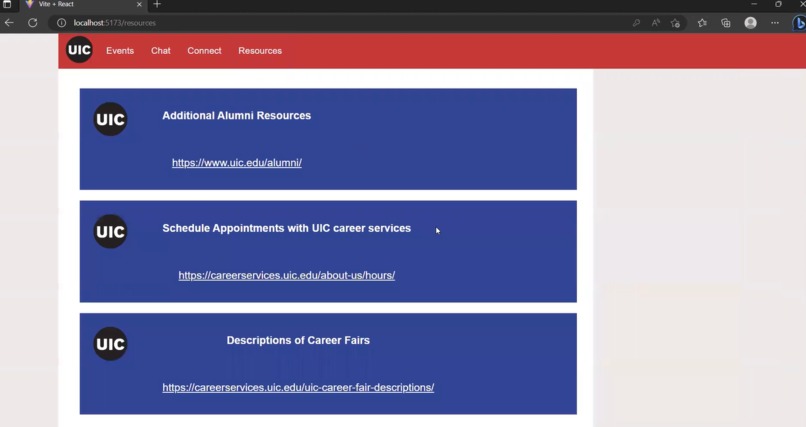Open a new browser tab
The image size is (806, 427).
point(157,4)
